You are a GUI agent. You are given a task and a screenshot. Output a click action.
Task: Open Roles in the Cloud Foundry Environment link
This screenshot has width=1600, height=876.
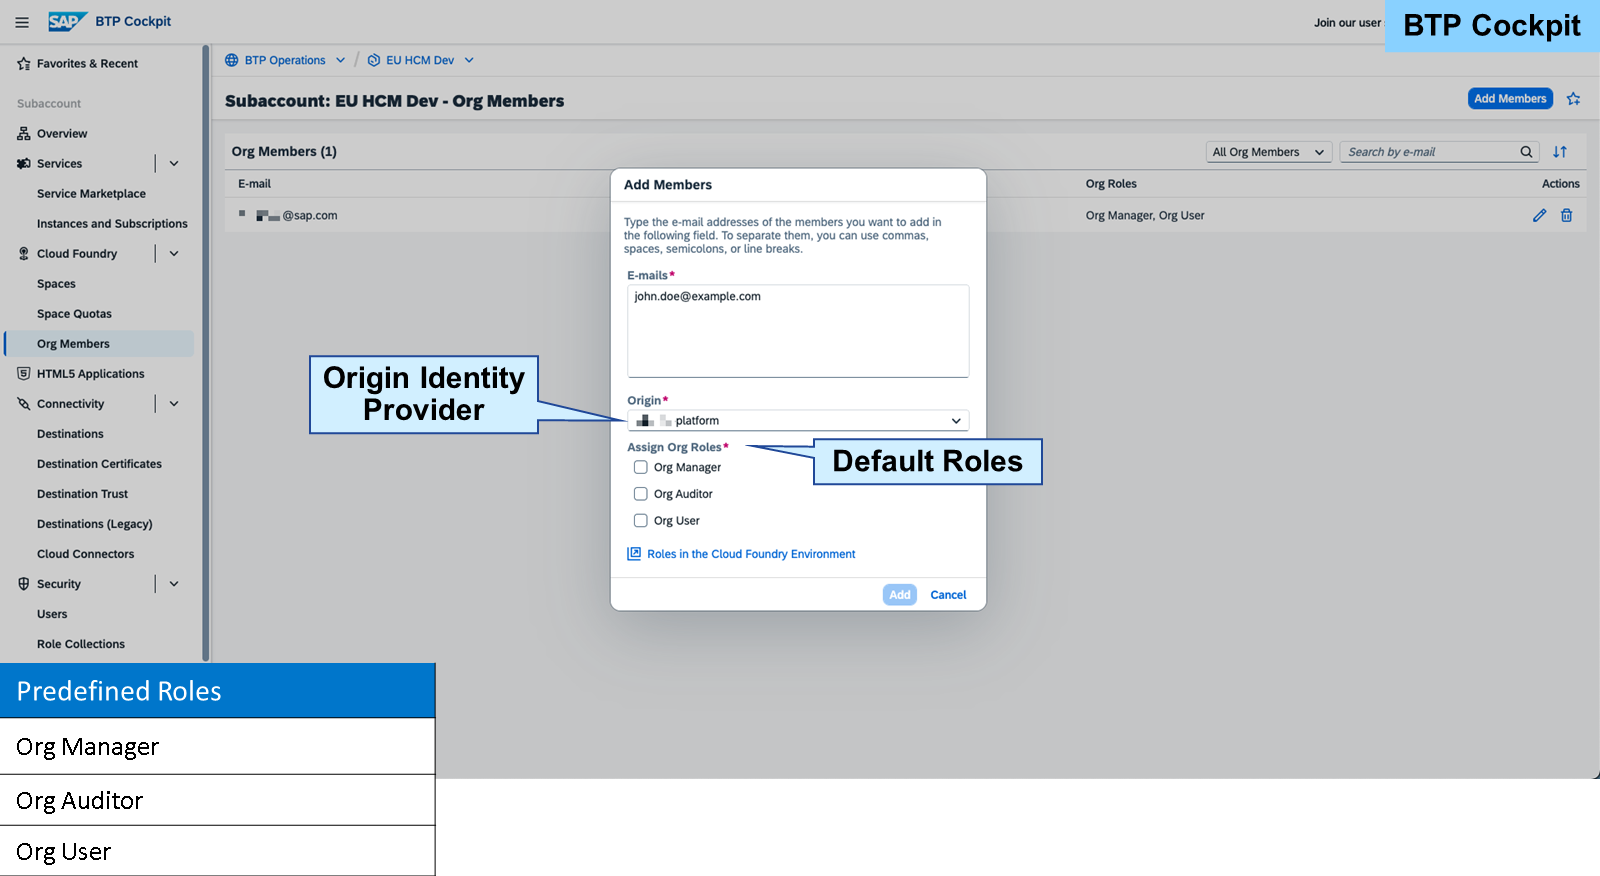point(751,554)
